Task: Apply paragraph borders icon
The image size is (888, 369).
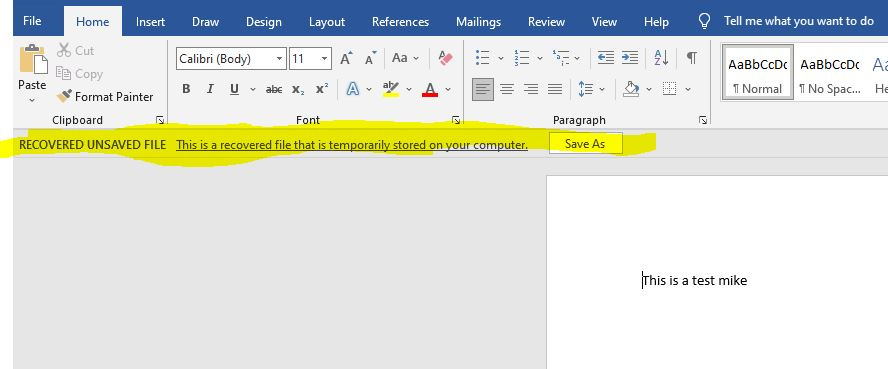Action: (669, 89)
